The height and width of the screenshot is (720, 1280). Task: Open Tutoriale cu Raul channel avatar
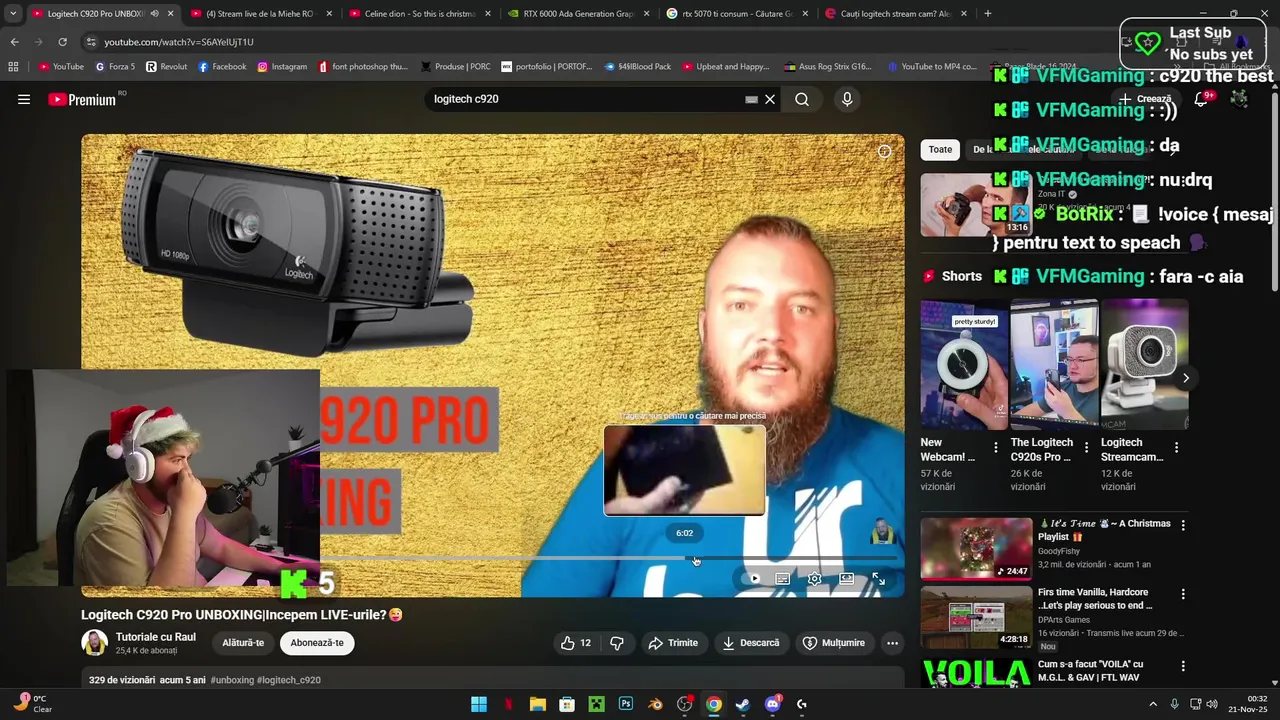pyautogui.click(x=94, y=643)
